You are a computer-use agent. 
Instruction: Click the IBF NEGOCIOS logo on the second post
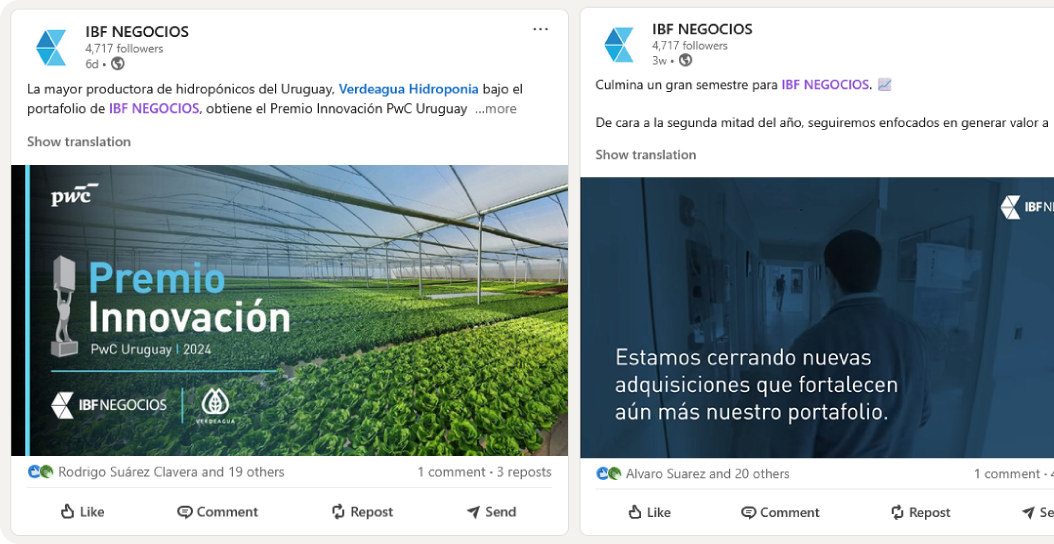coord(618,44)
